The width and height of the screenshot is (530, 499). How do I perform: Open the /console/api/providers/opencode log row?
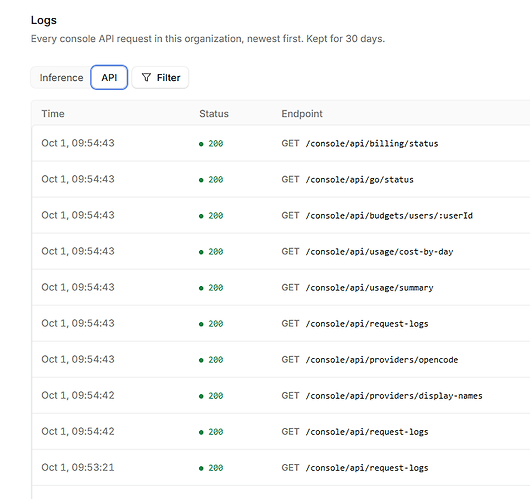[281, 360]
